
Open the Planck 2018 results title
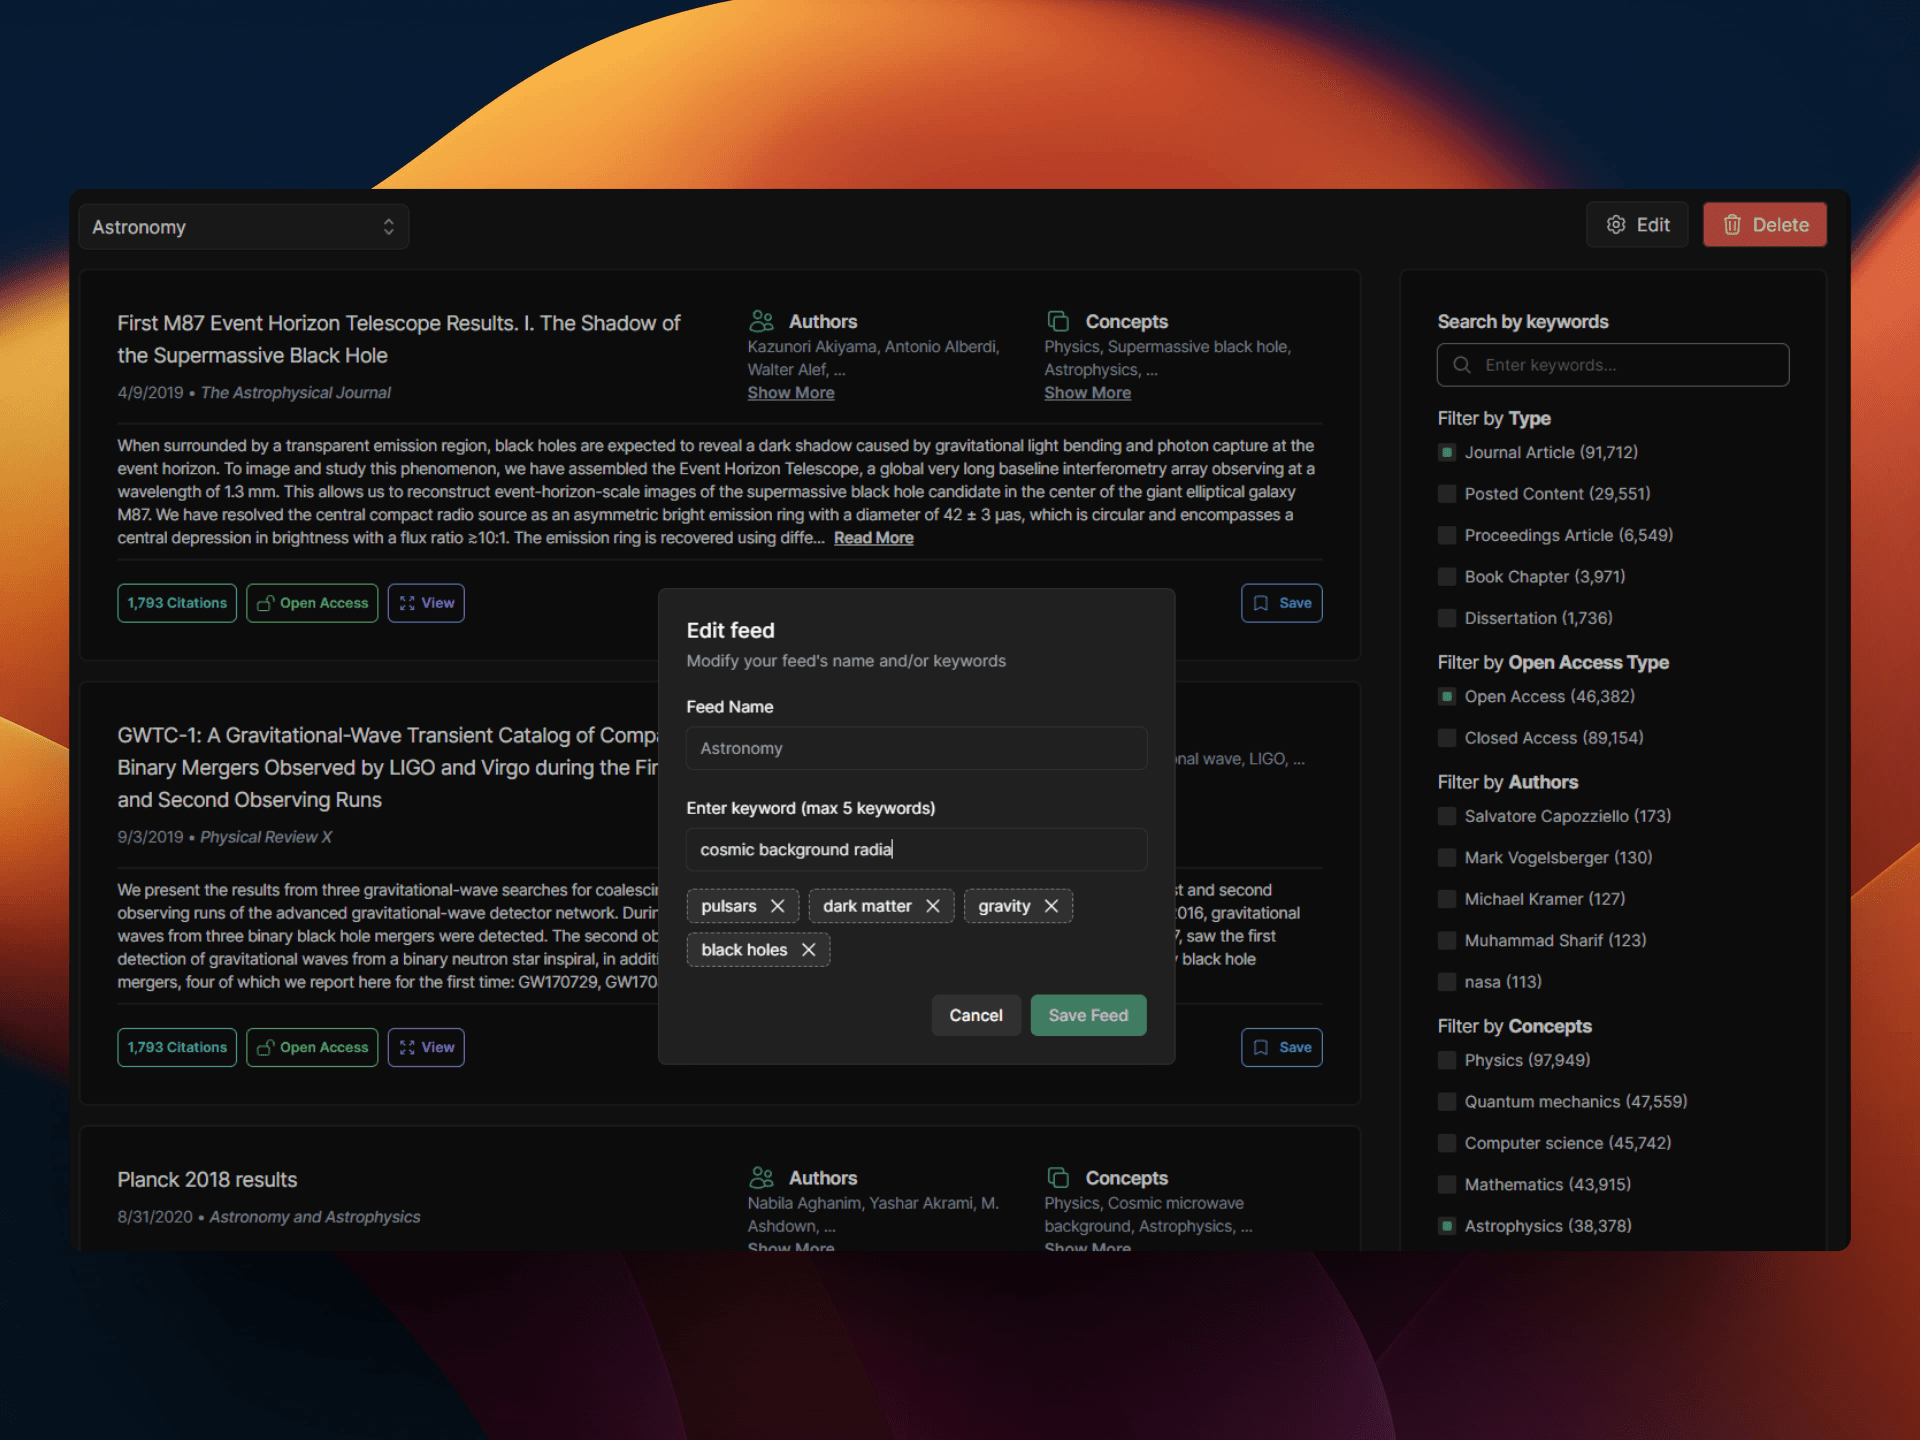(207, 1179)
